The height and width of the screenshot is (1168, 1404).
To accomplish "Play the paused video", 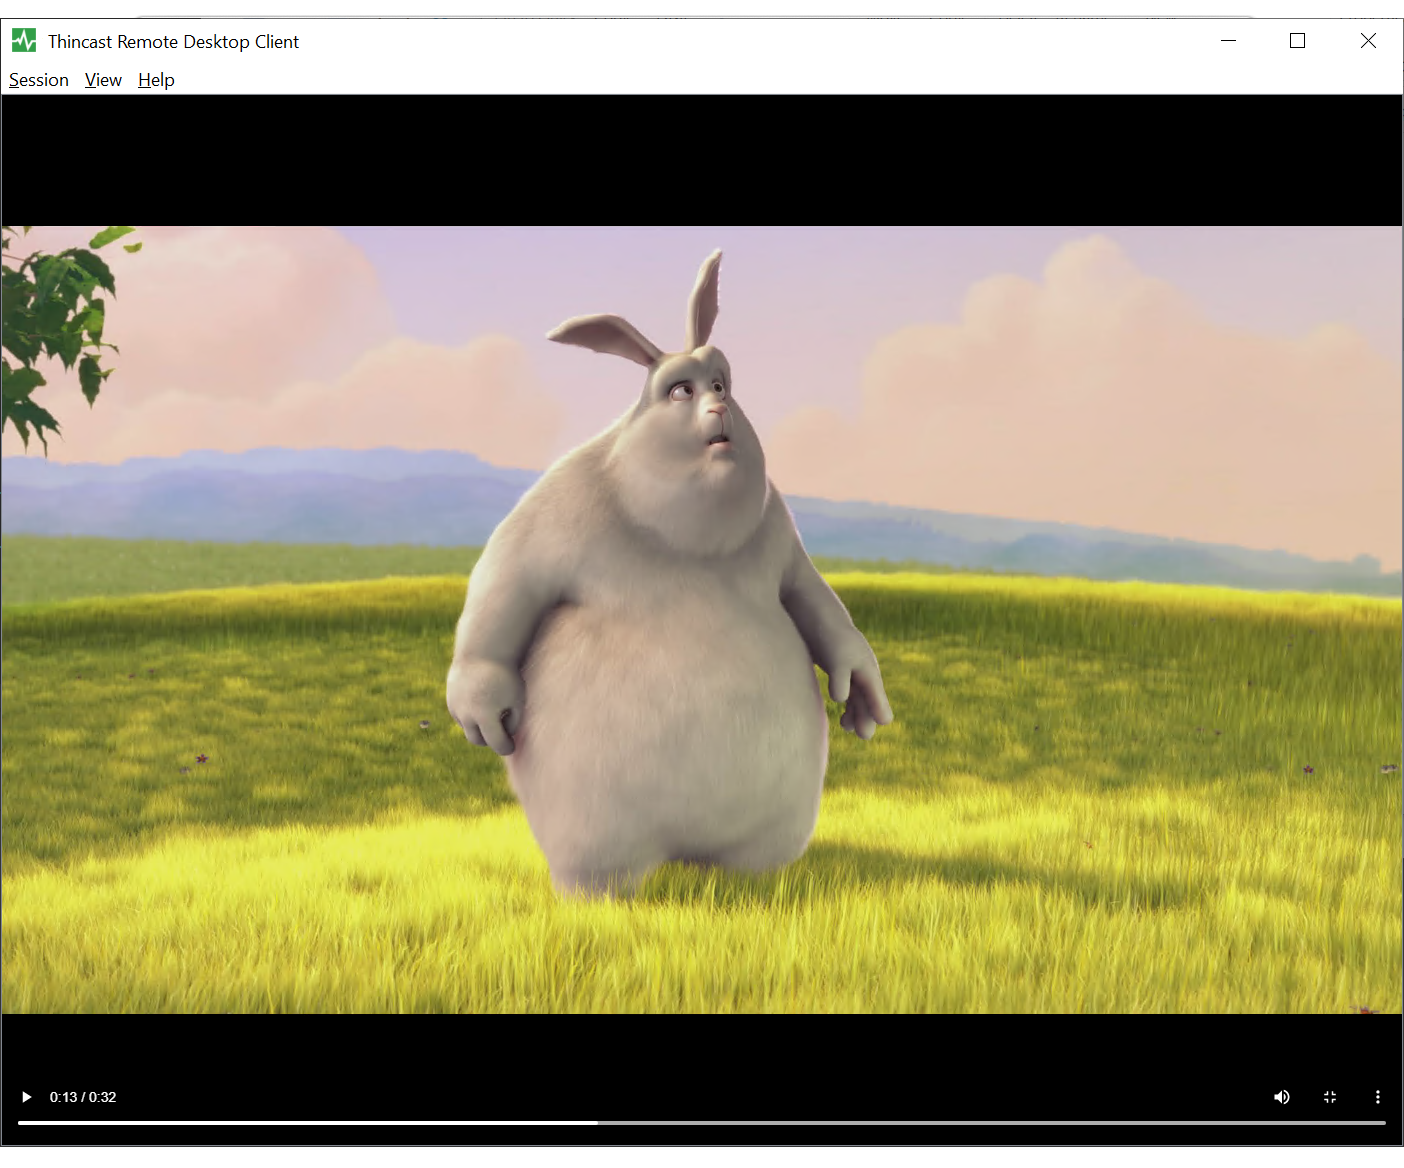I will [x=27, y=1097].
